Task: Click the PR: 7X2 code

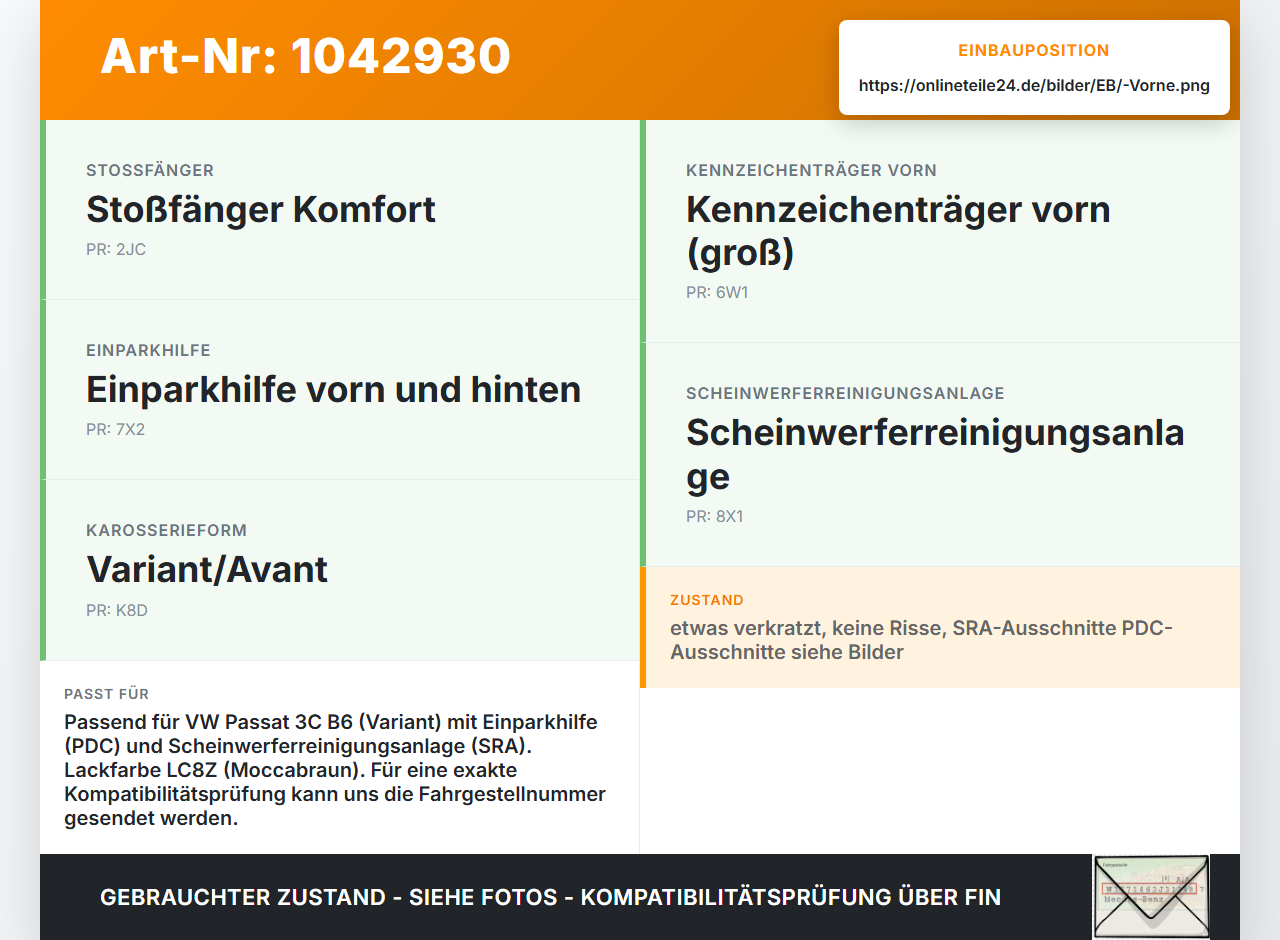Action: point(116,429)
